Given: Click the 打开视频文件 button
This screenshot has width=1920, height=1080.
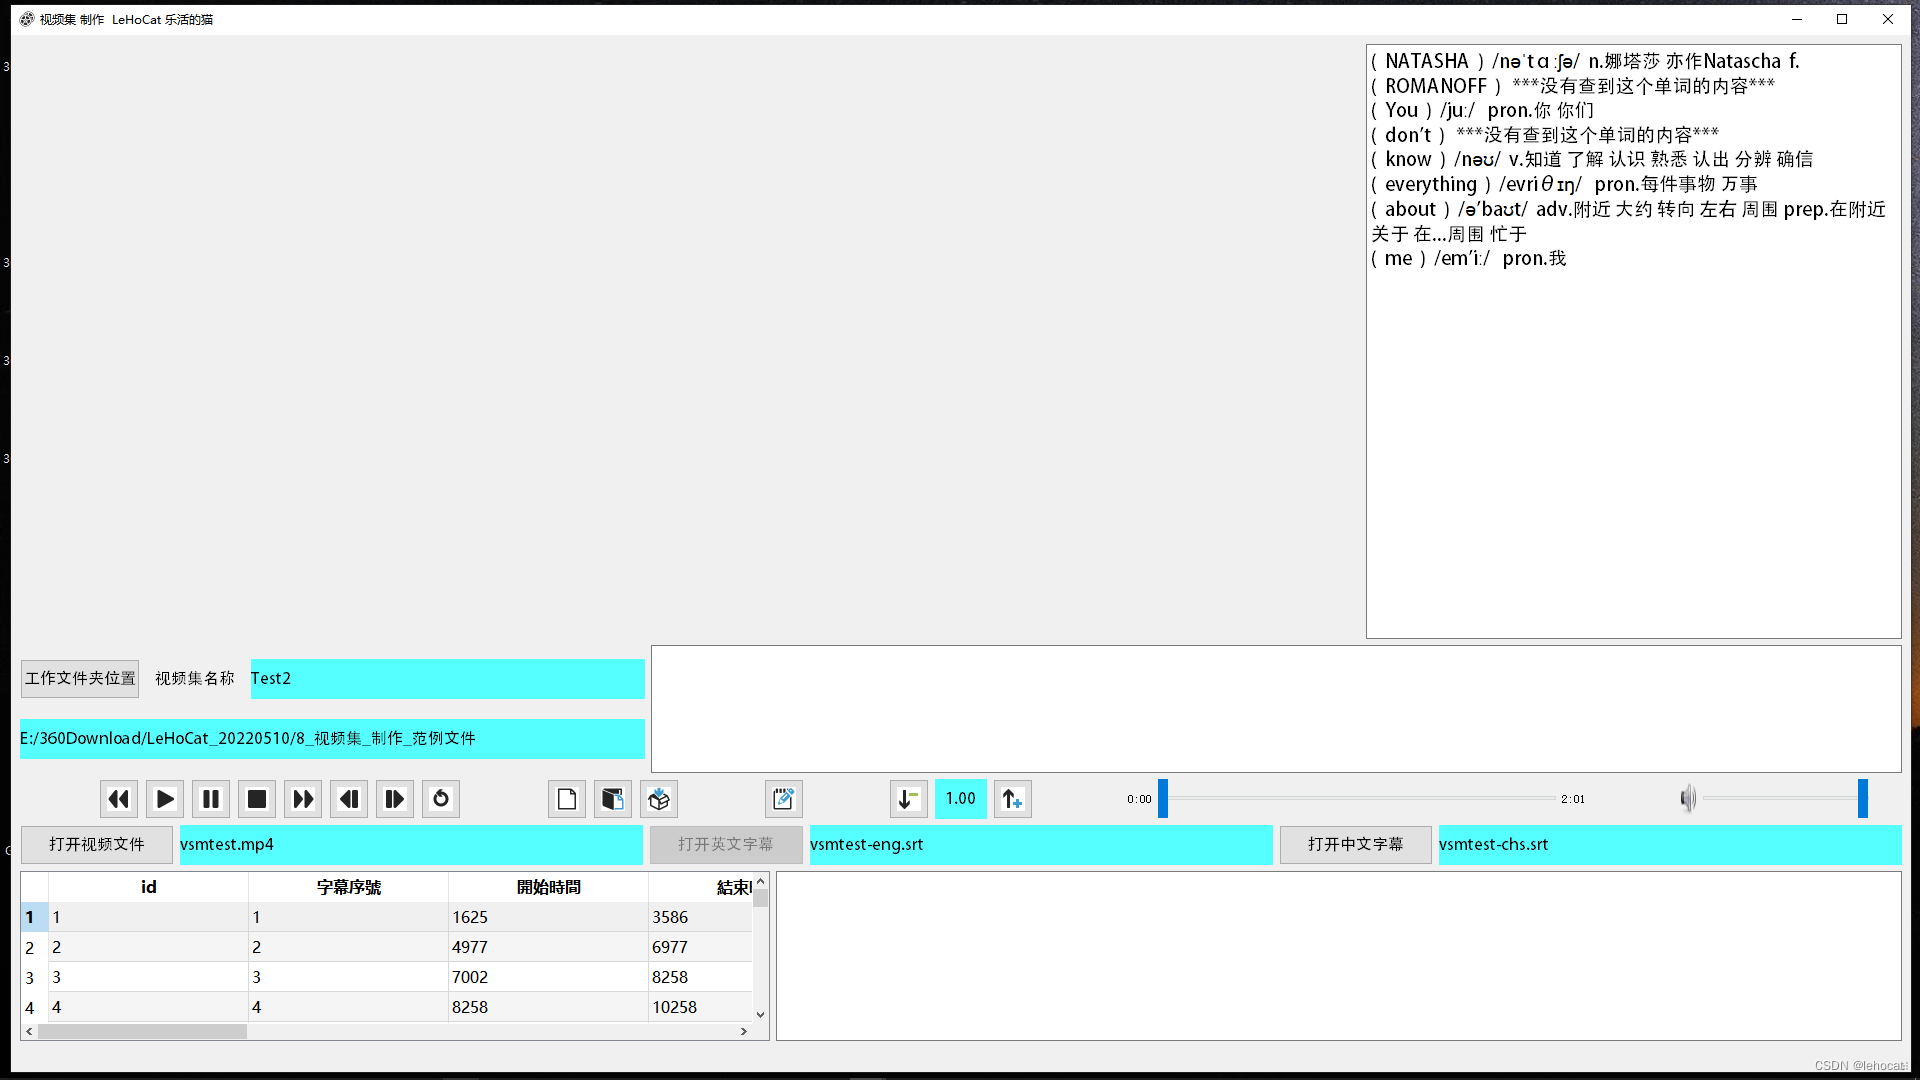Looking at the screenshot, I should (x=97, y=844).
